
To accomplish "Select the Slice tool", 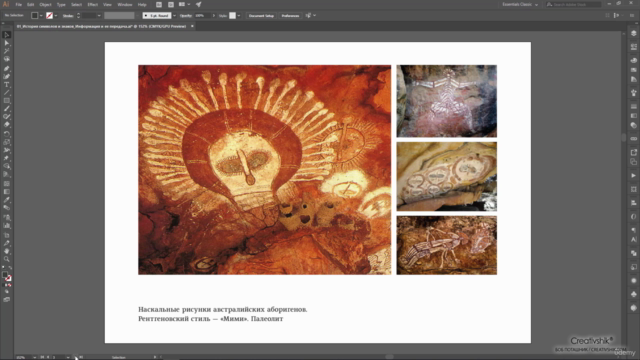I will coord(7,243).
